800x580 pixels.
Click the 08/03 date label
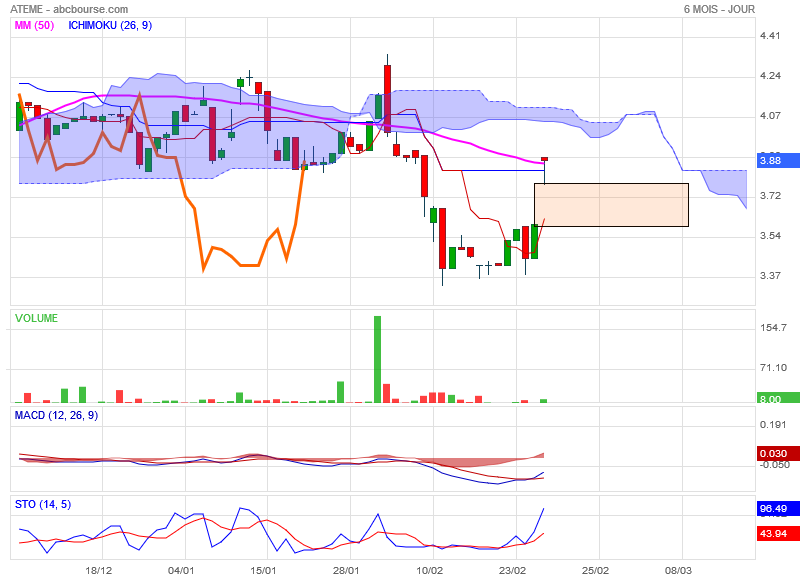pyautogui.click(x=678, y=570)
